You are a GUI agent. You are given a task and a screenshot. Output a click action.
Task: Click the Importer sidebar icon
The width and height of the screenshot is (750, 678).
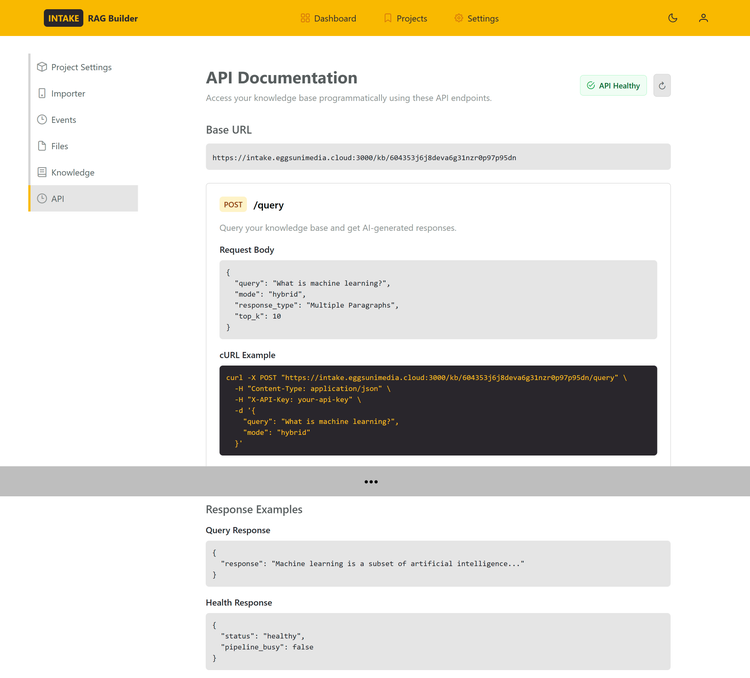point(42,93)
